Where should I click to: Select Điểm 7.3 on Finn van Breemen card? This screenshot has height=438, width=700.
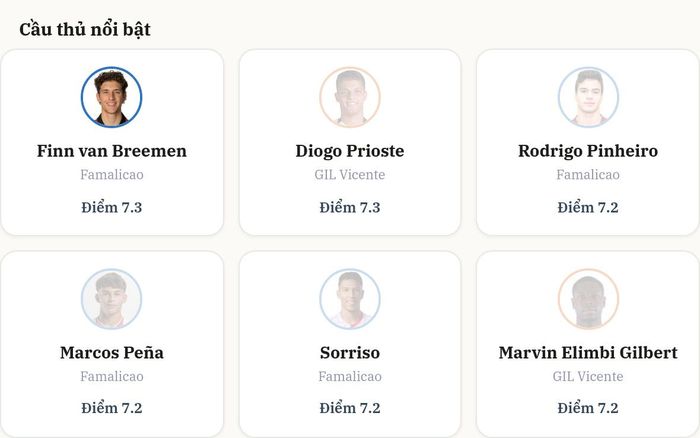112,207
